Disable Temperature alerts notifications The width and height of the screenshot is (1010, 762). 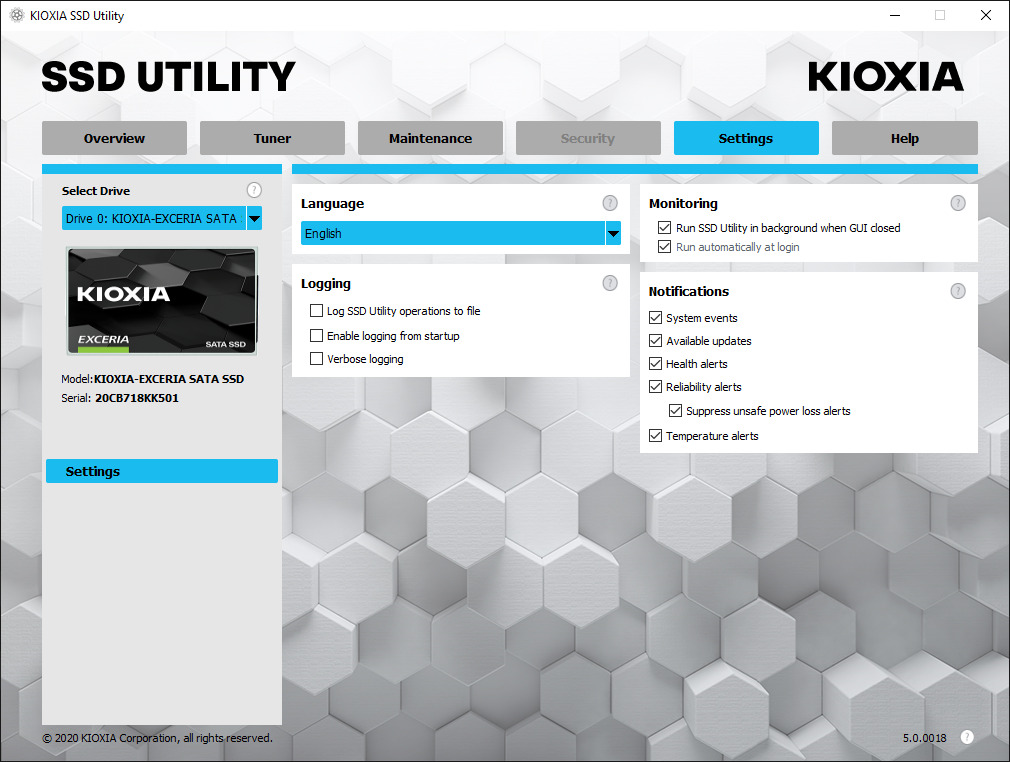pos(656,436)
